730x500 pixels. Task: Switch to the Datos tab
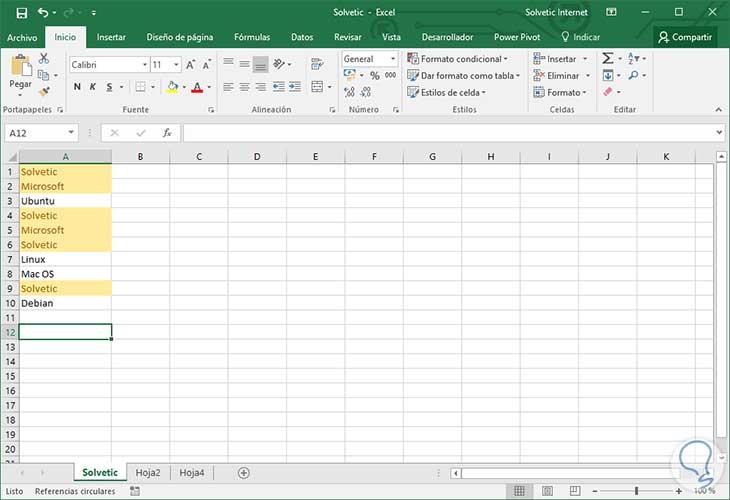[x=302, y=37]
